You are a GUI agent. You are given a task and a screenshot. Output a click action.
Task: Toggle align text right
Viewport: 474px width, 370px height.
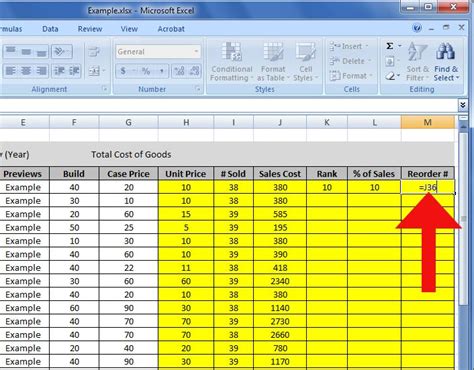tap(41, 71)
